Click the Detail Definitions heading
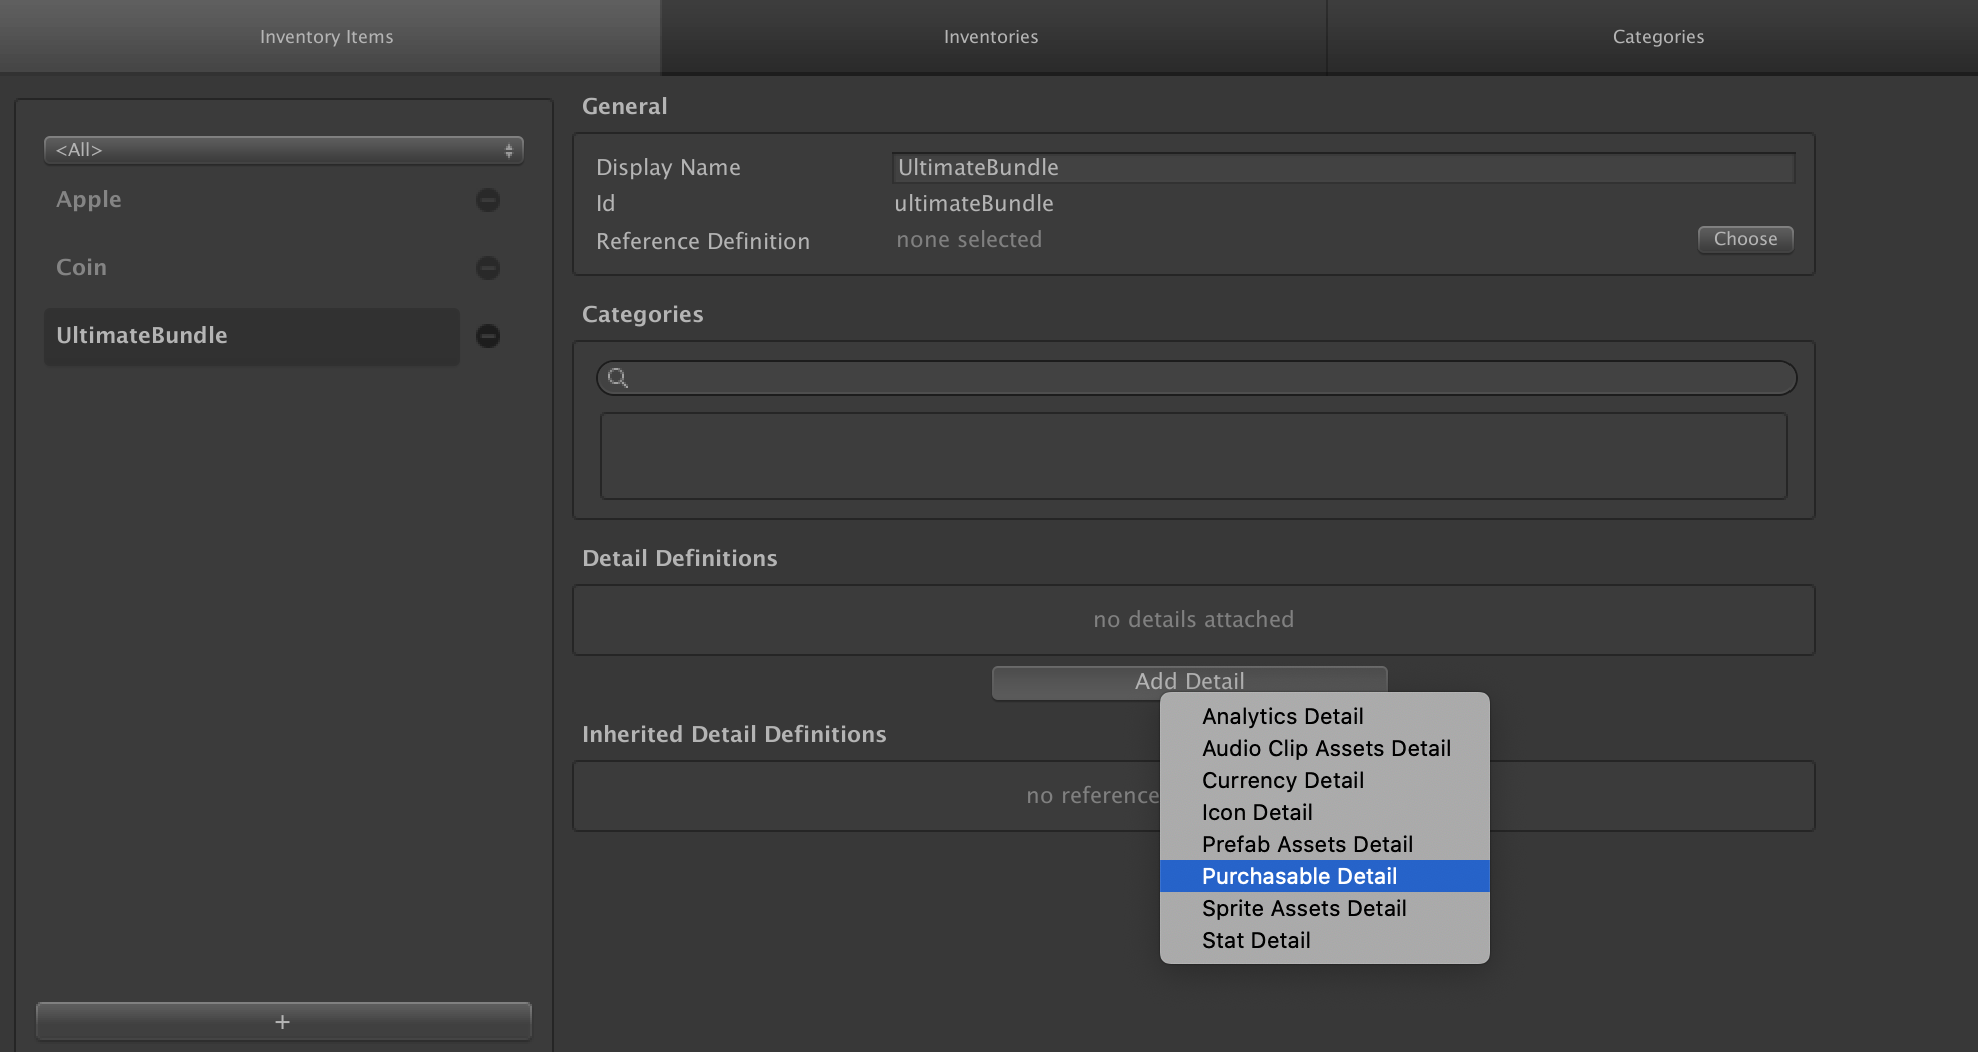Image resolution: width=1978 pixels, height=1052 pixels. 679,558
